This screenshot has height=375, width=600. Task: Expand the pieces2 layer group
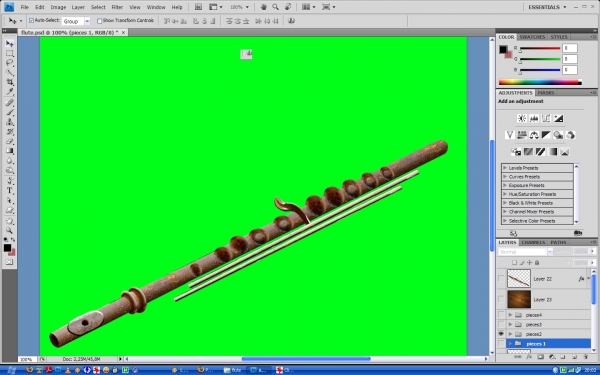tap(510, 334)
